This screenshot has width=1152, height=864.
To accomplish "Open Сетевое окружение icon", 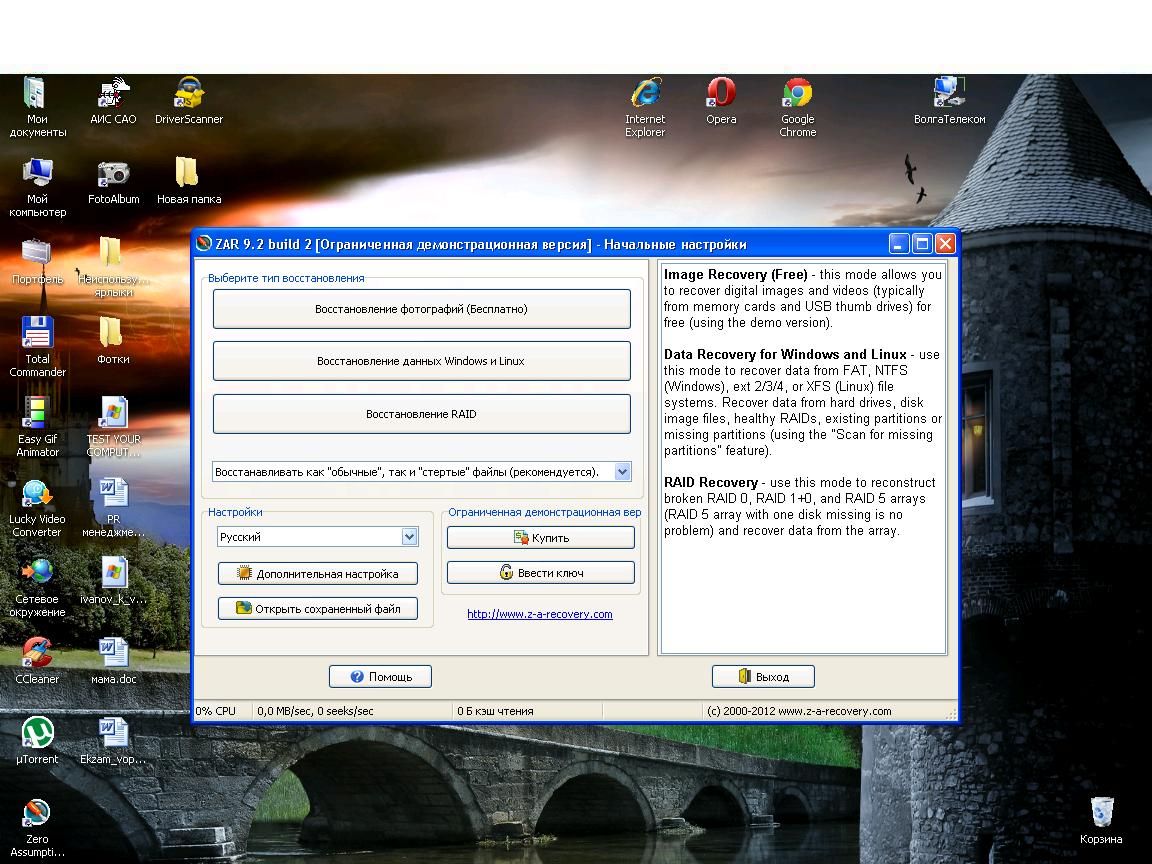I will click(x=37, y=587).
